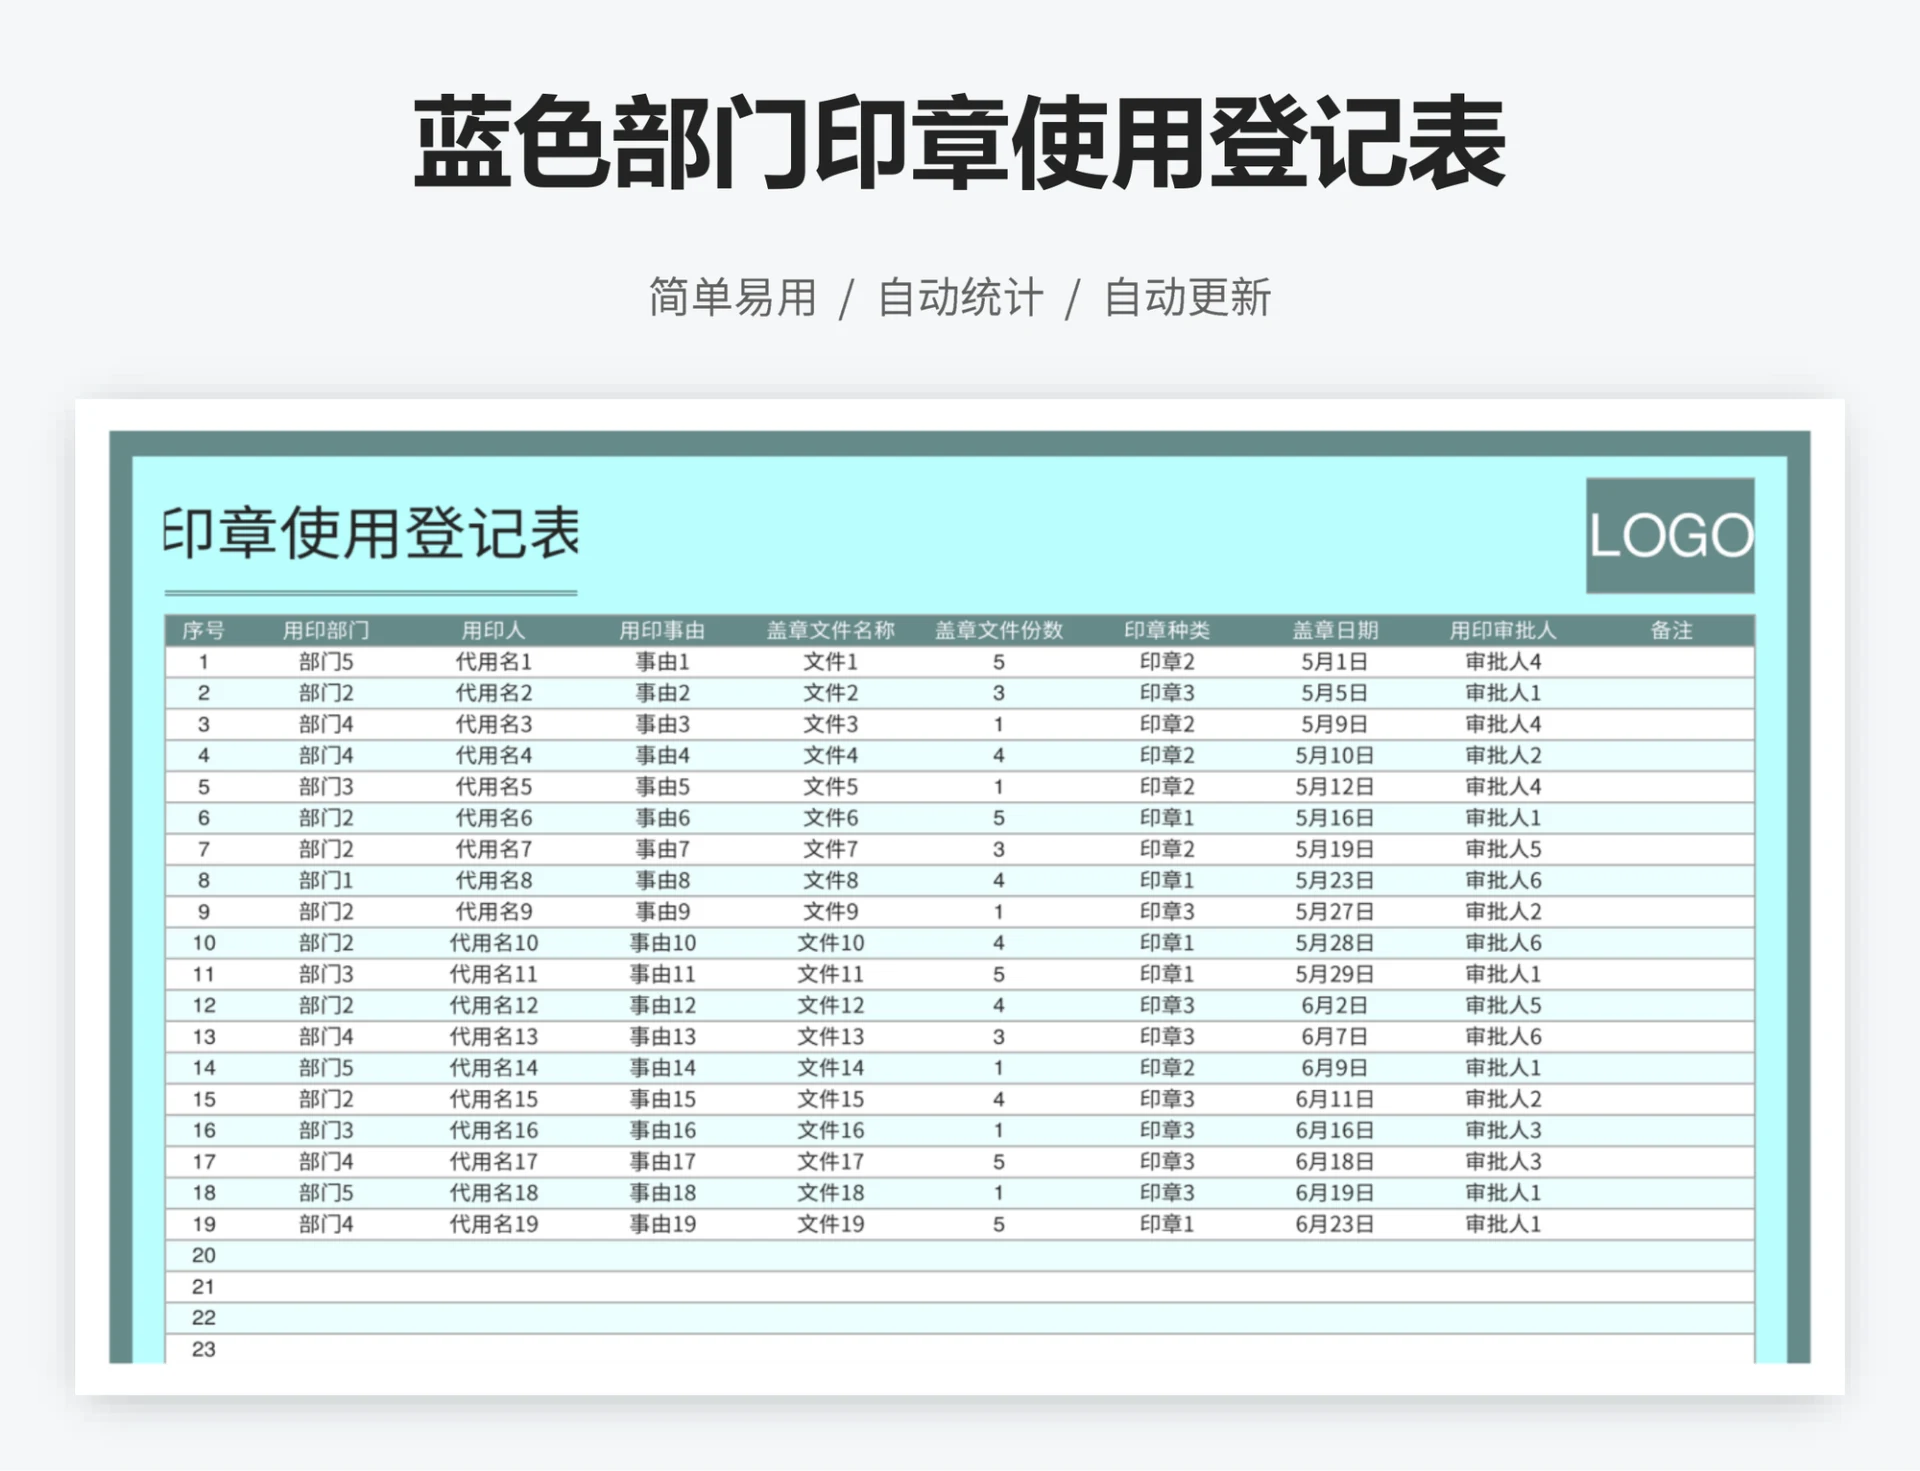Select the 序号 column header
Viewport: 1920px width, 1471px height.
[x=205, y=630]
